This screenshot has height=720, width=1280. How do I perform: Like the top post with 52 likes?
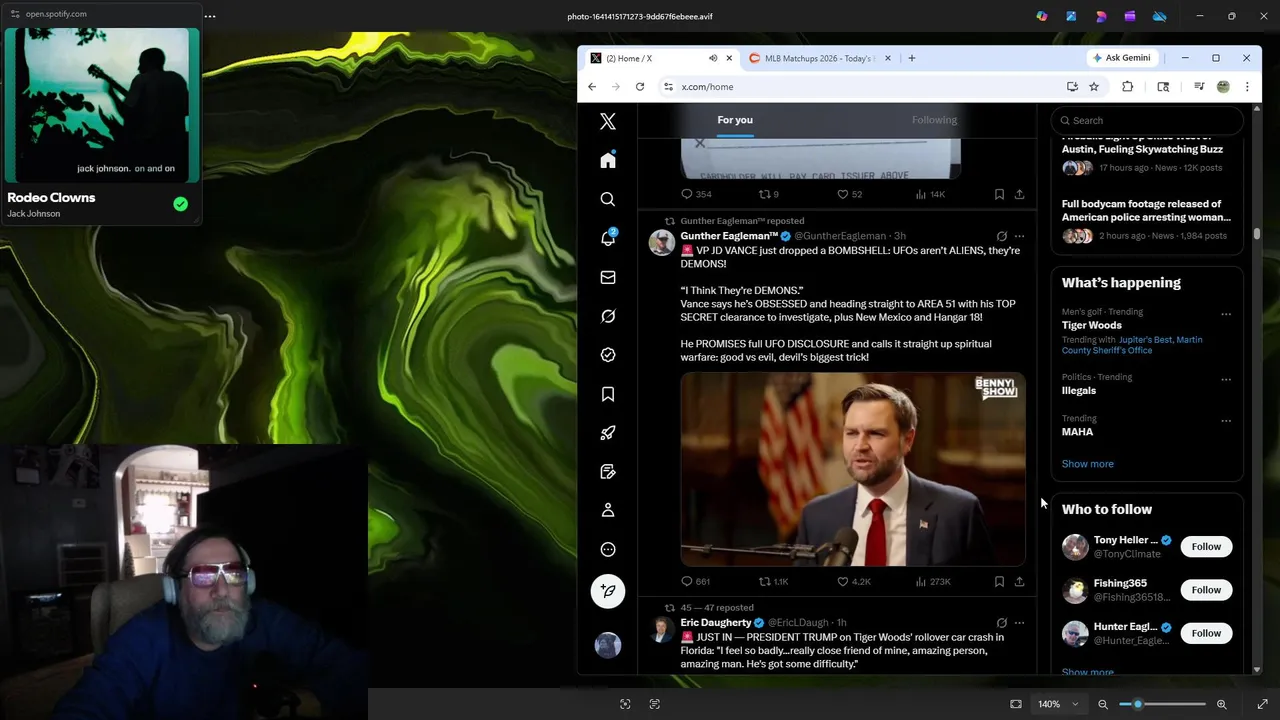tap(849, 194)
